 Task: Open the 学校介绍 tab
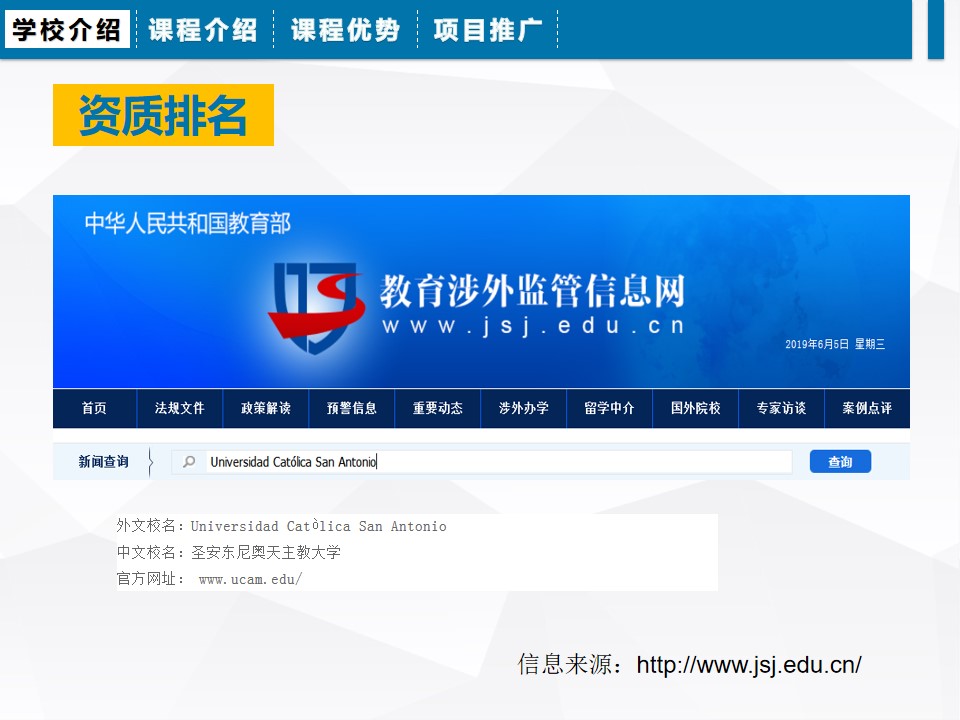coord(67,29)
